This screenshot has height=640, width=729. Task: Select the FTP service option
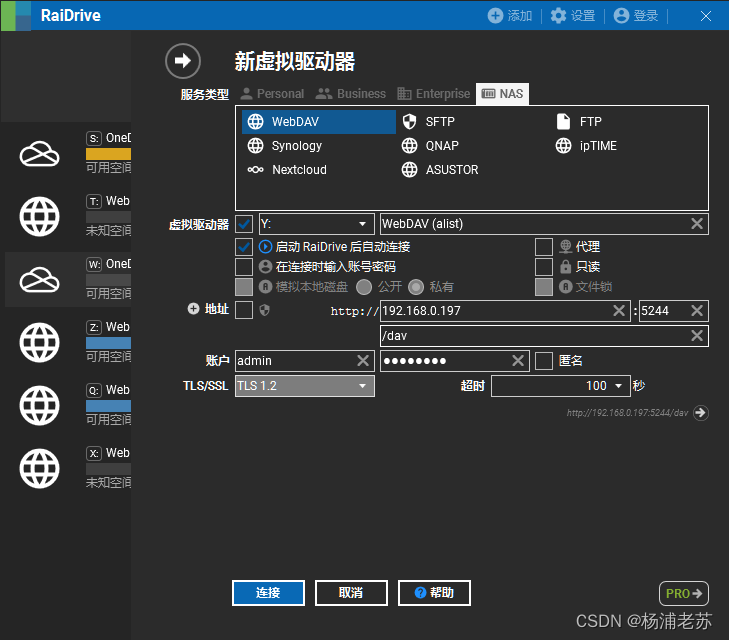pyautogui.click(x=579, y=122)
